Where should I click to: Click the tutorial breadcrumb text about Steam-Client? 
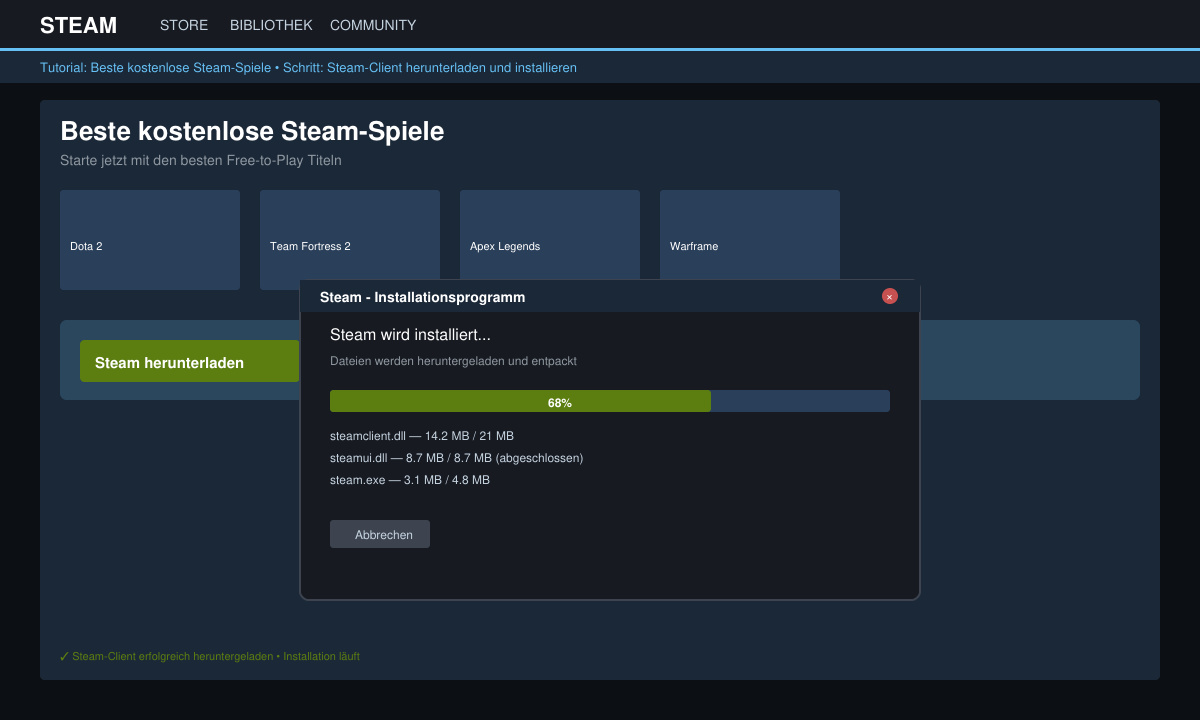[308, 68]
